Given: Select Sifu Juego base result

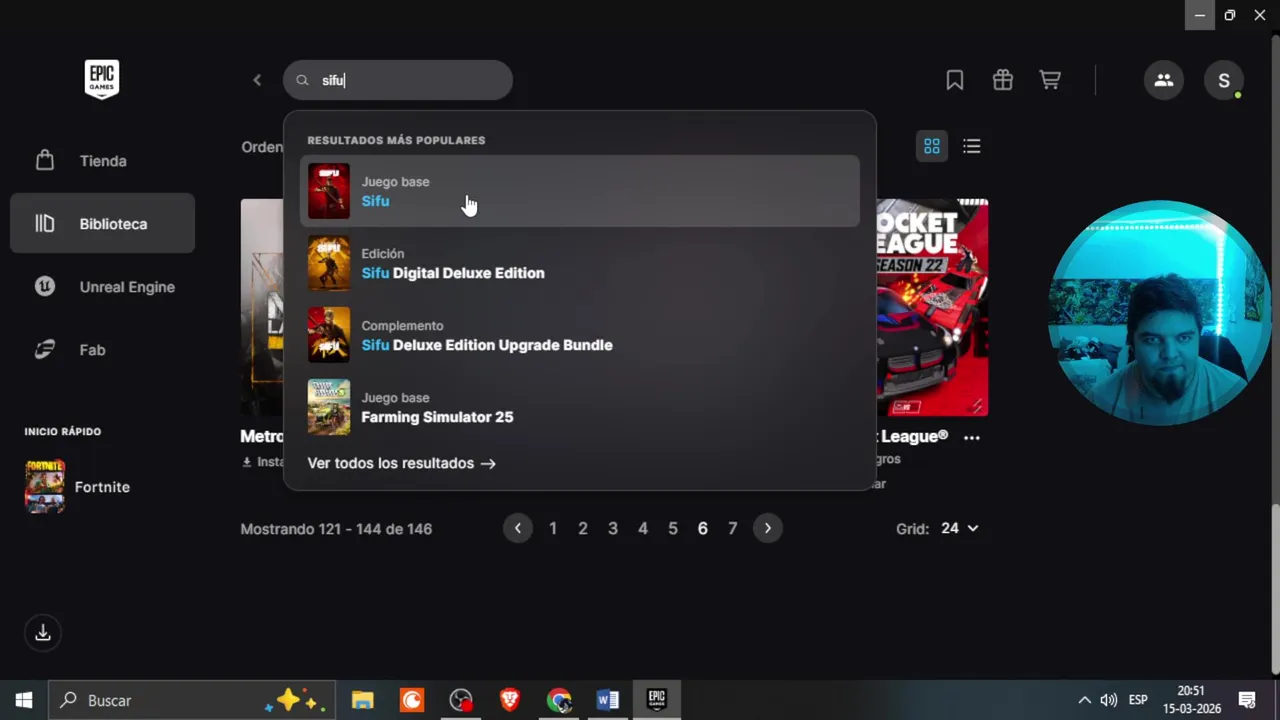Looking at the screenshot, I should coord(580,191).
